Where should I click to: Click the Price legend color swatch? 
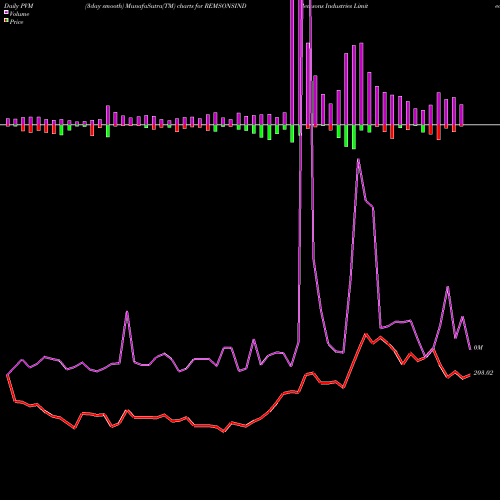tap(6, 21)
